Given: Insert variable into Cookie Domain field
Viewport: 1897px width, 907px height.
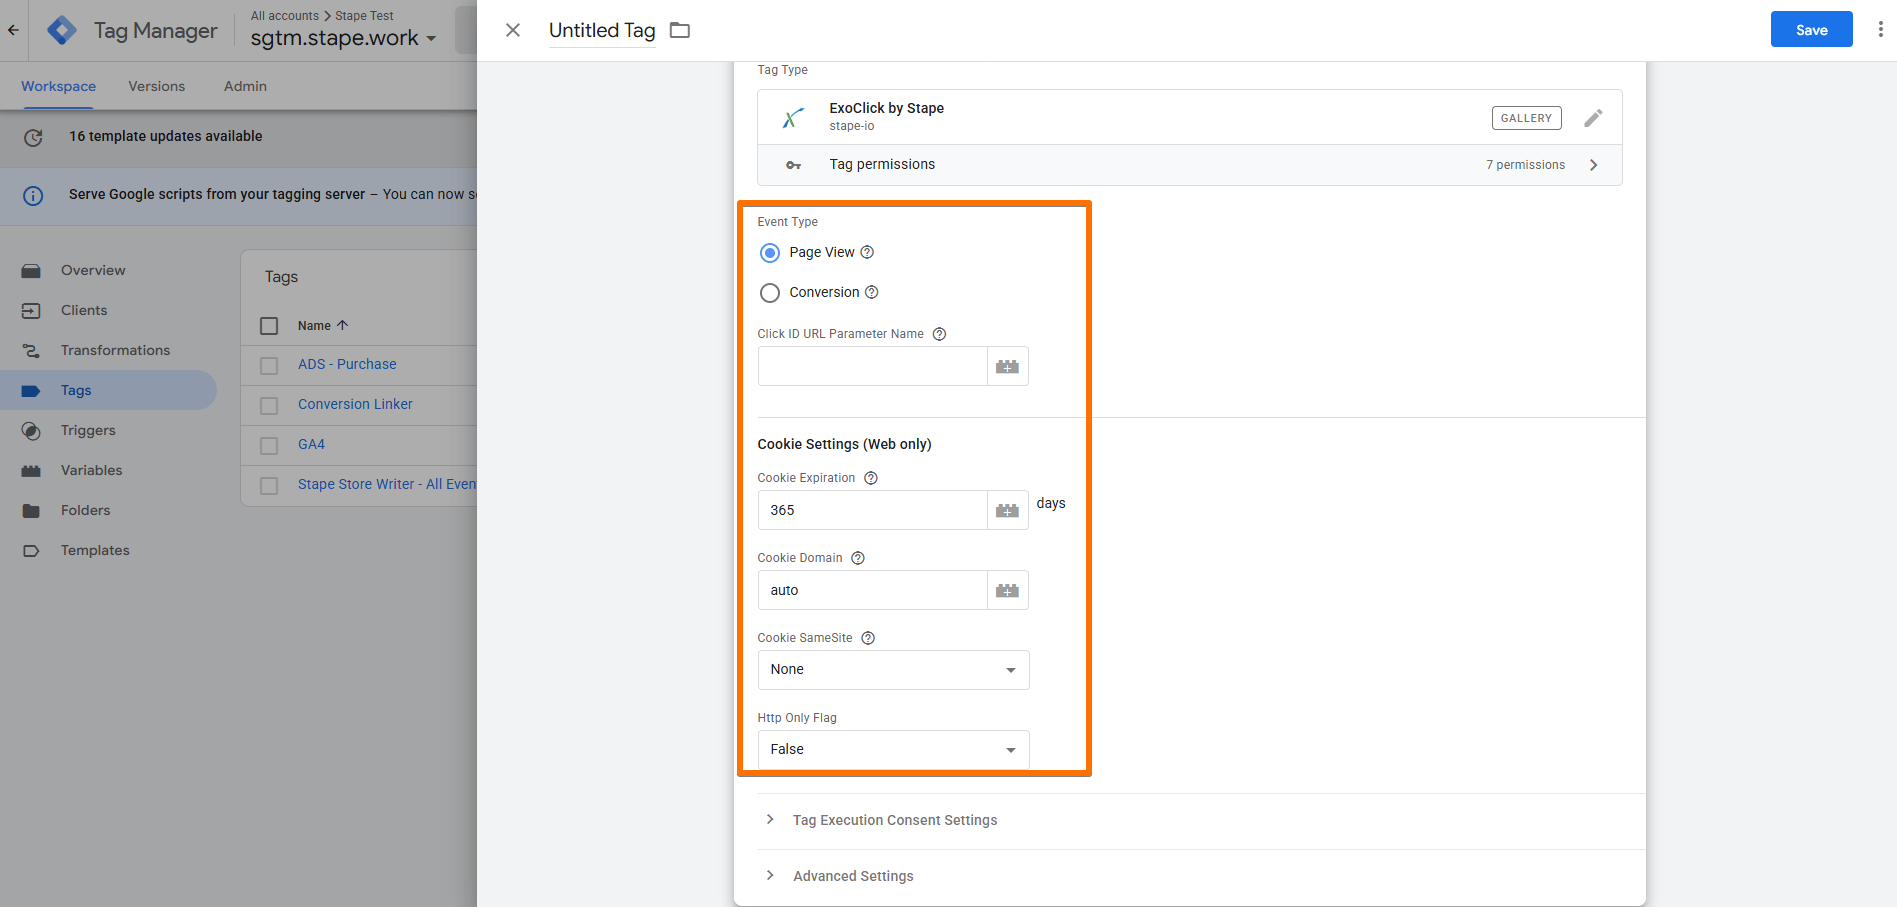Looking at the screenshot, I should tap(1007, 591).
